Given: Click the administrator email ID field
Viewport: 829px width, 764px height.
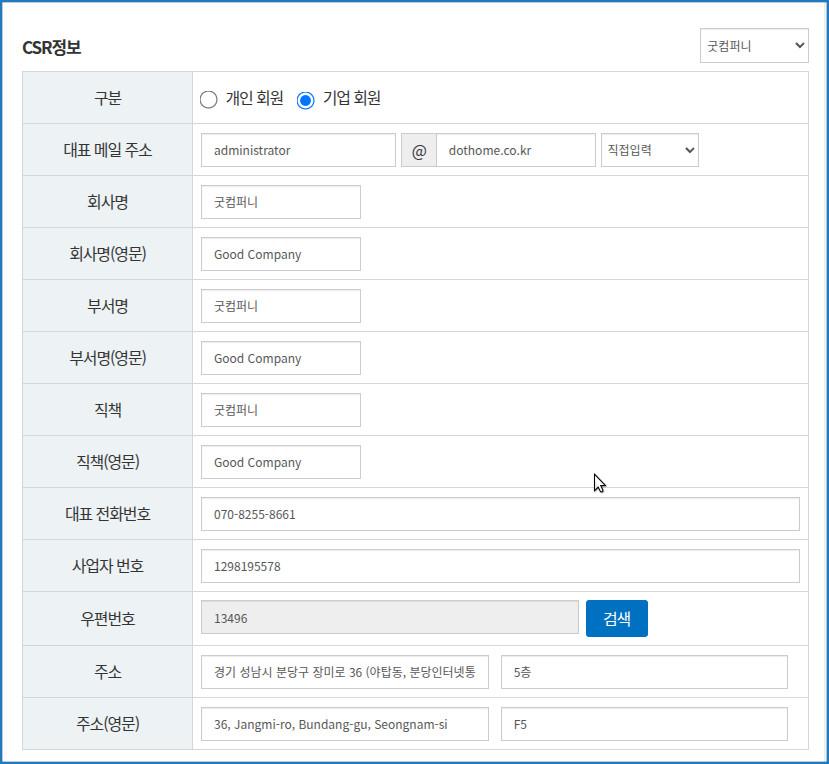Looking at the screenshot, I should tap(298, 150).
